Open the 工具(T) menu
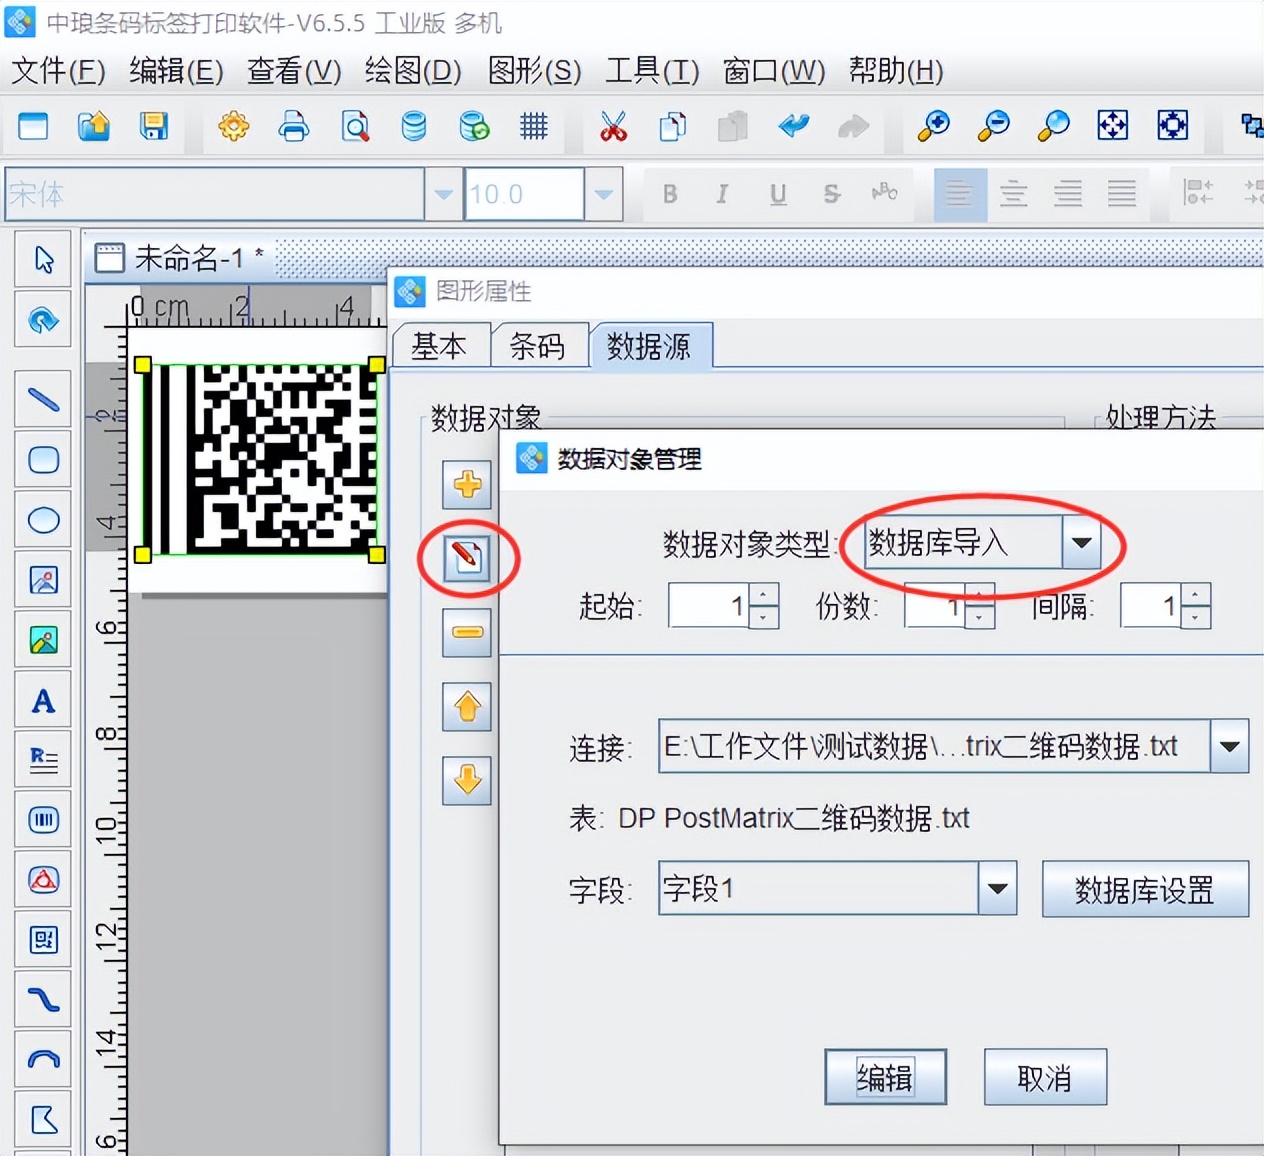The height and width of the screenshot is (1156, 1264). click(x=652, y=71)
